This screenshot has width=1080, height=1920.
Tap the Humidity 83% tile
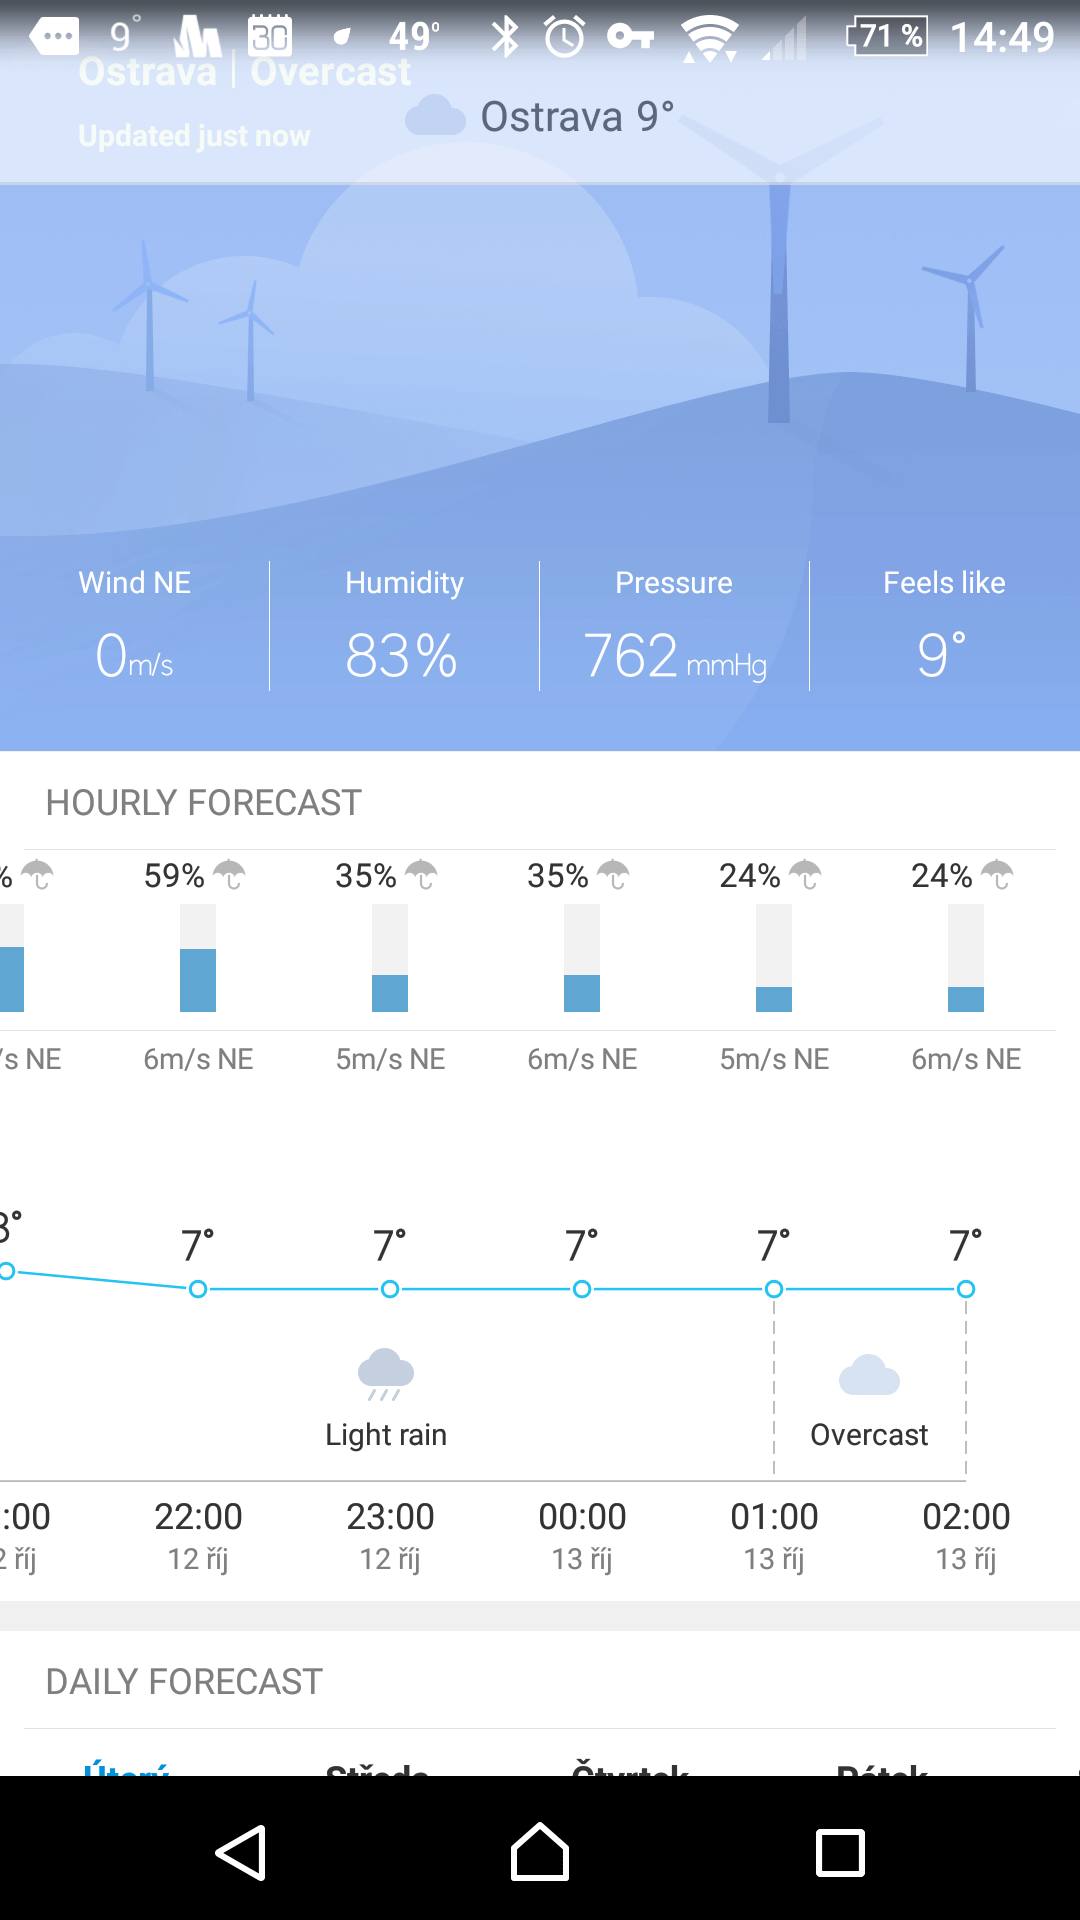405,626
